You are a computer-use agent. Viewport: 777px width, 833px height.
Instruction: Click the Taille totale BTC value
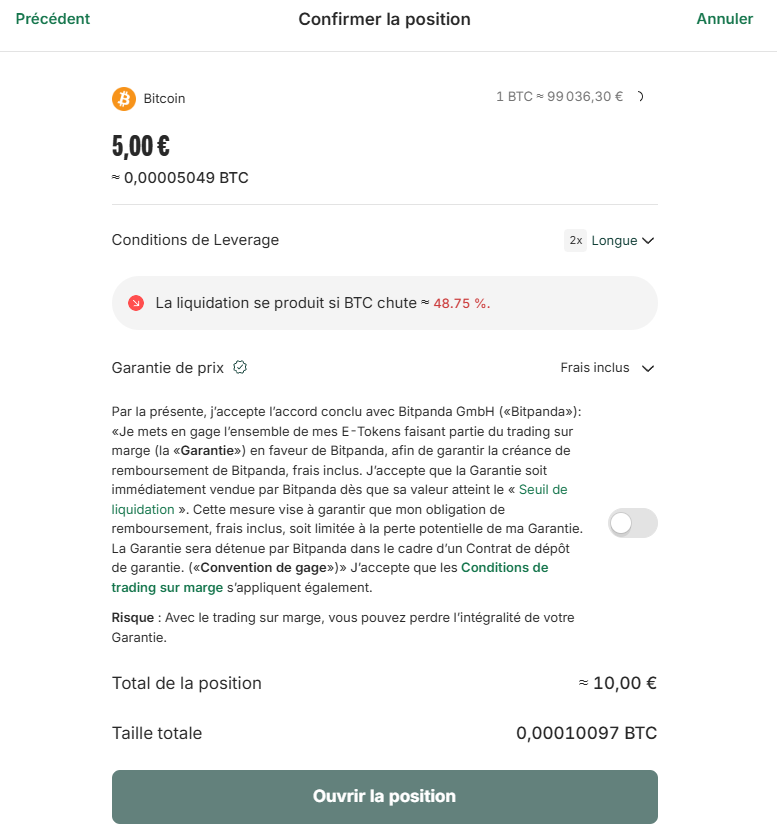coord(586,733)
